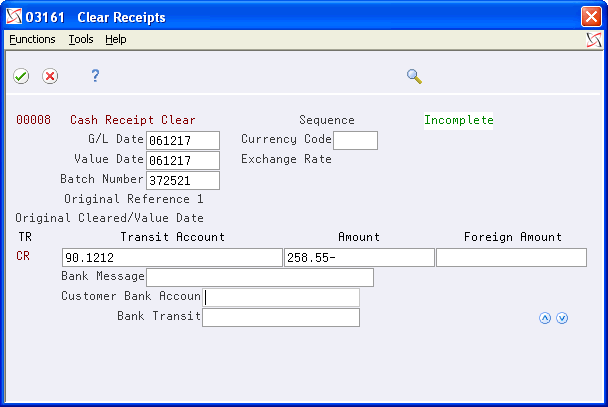Viewport: 608px width, 407px height.
Task: Click the green checkmark OK icon
Action: (21, 76)
